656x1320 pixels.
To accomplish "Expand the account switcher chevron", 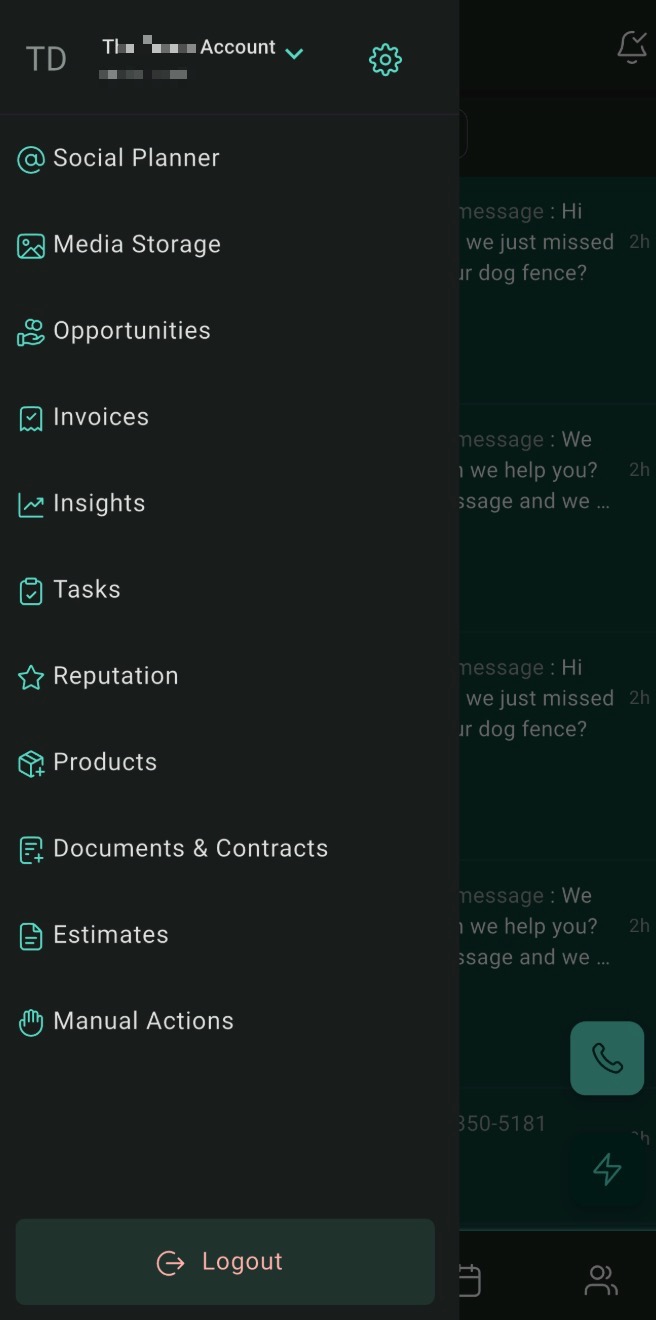I will point(294,53).
